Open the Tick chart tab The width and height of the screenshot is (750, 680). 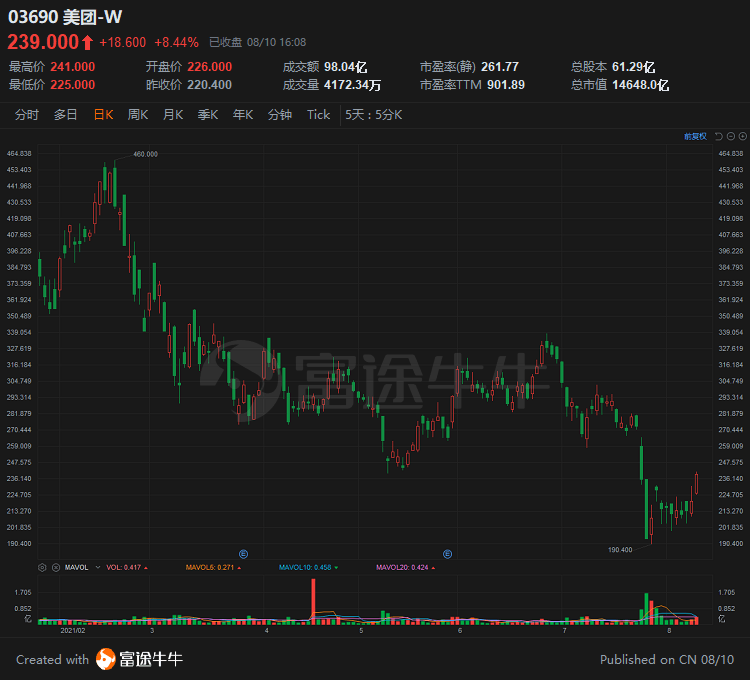(319, 115)
